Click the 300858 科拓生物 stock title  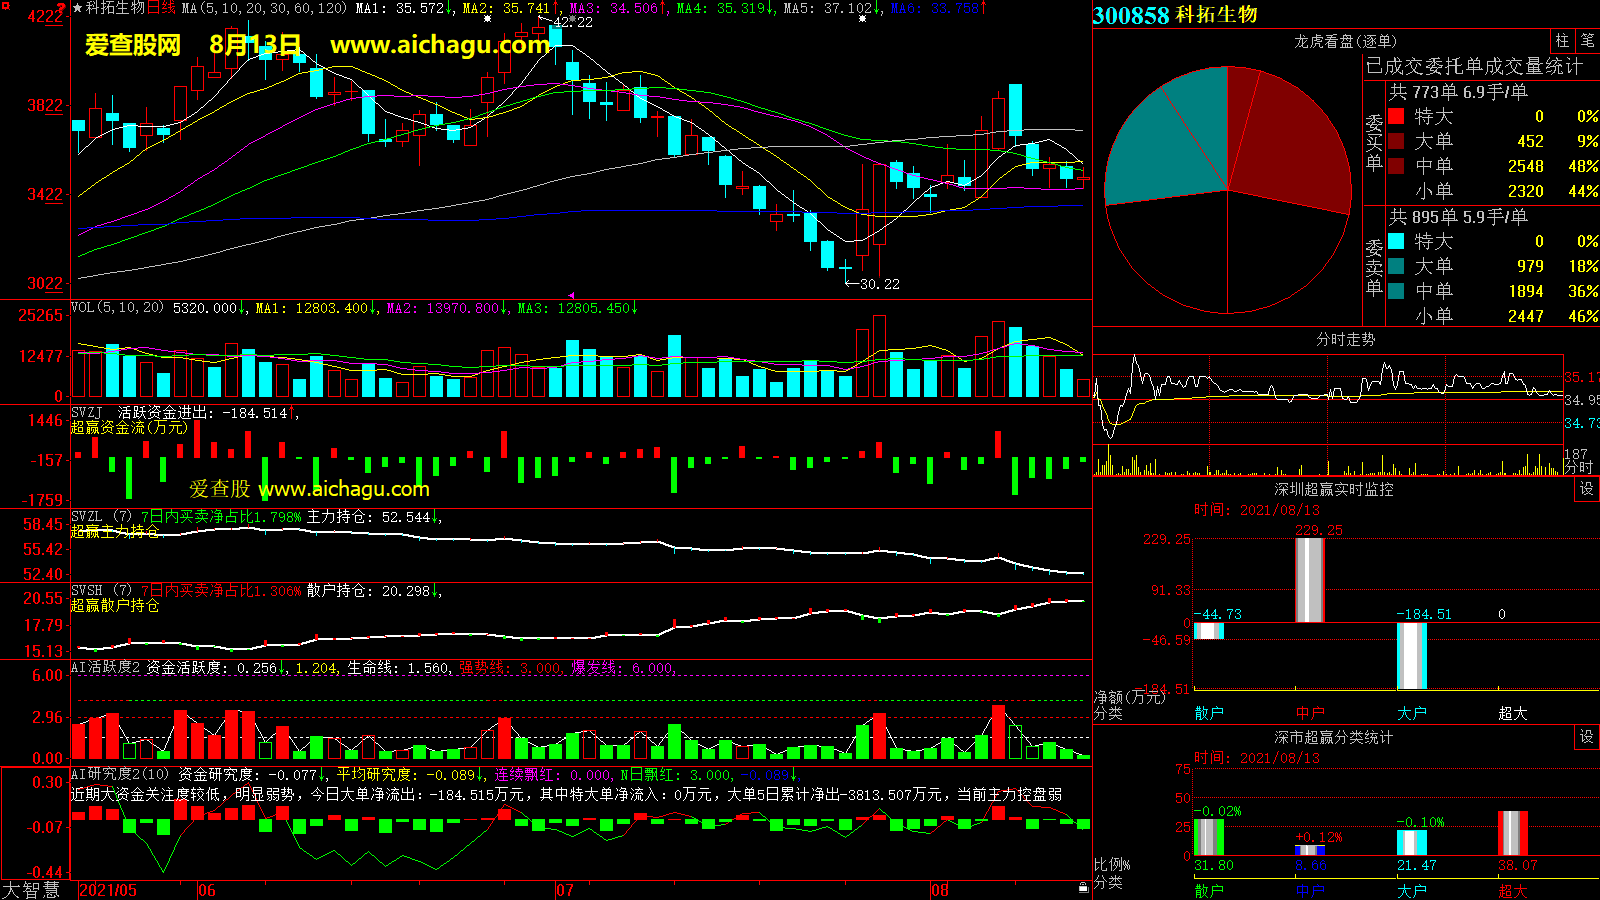tap(1175, 15)
